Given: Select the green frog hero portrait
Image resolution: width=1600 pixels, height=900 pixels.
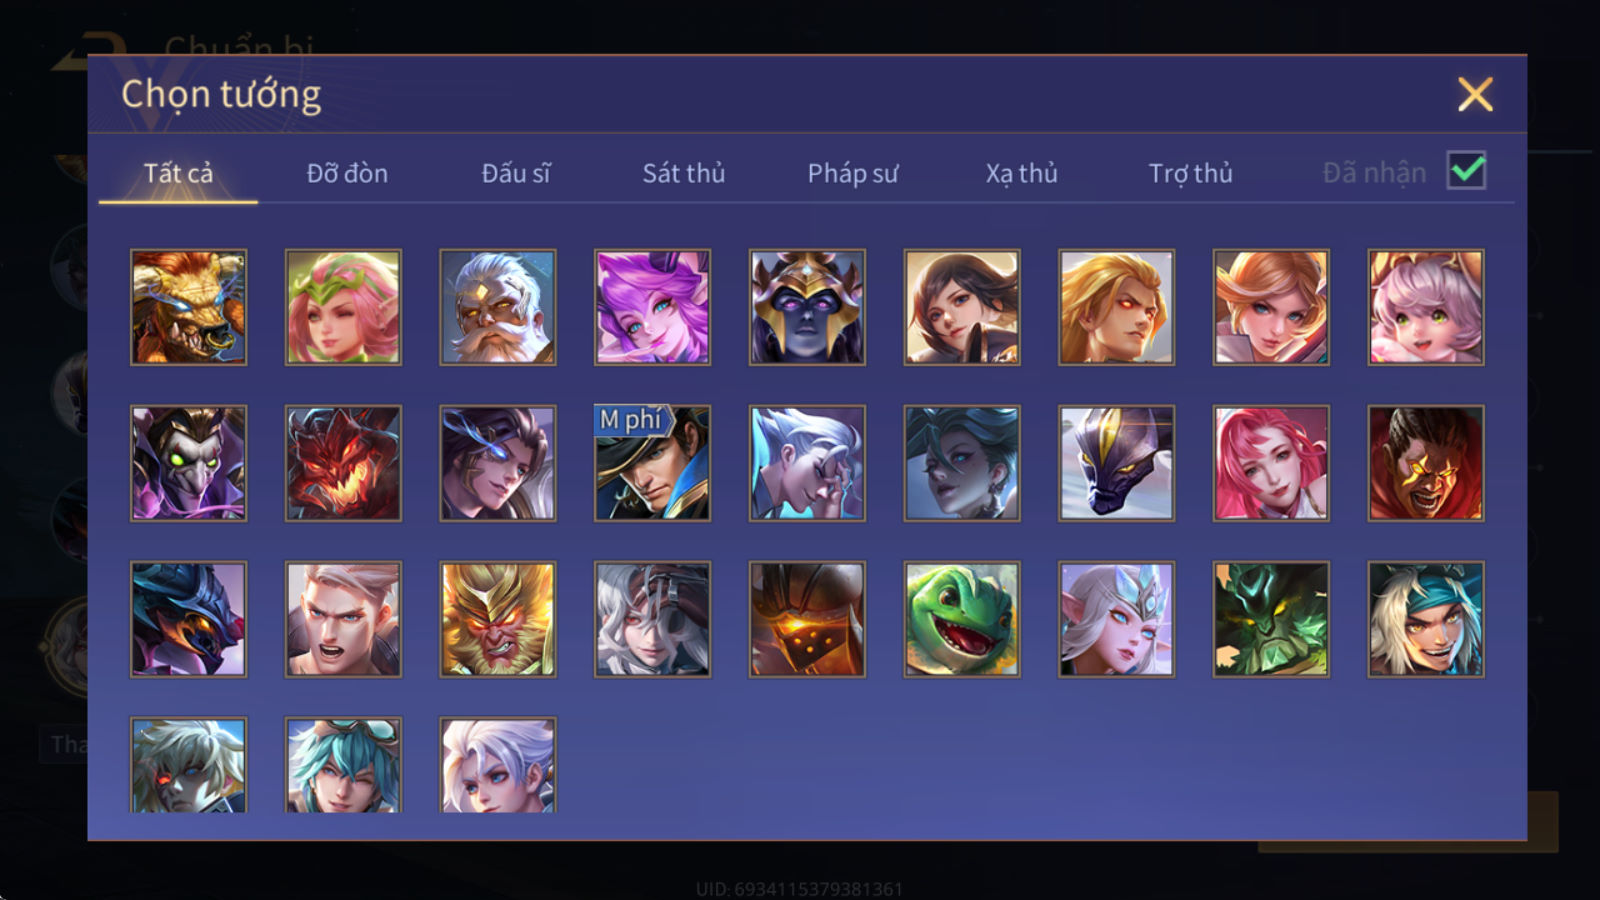Looking at the screenshot, I should click(962, 619).
